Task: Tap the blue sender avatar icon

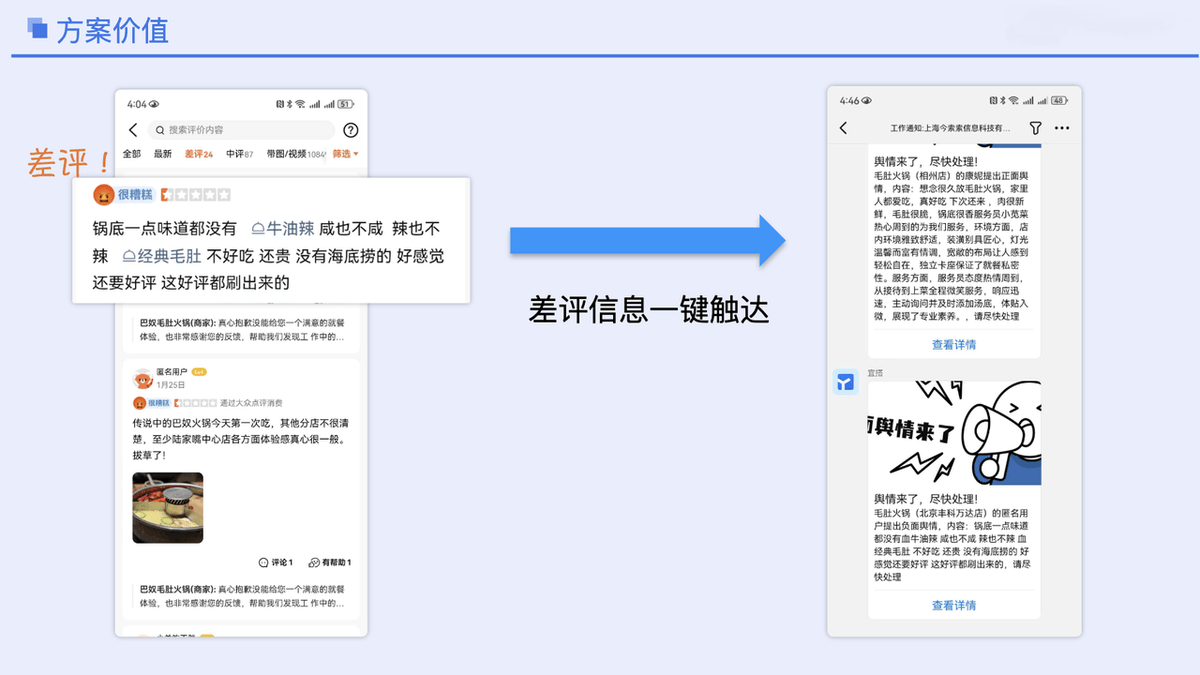Action: click(846, 381)
